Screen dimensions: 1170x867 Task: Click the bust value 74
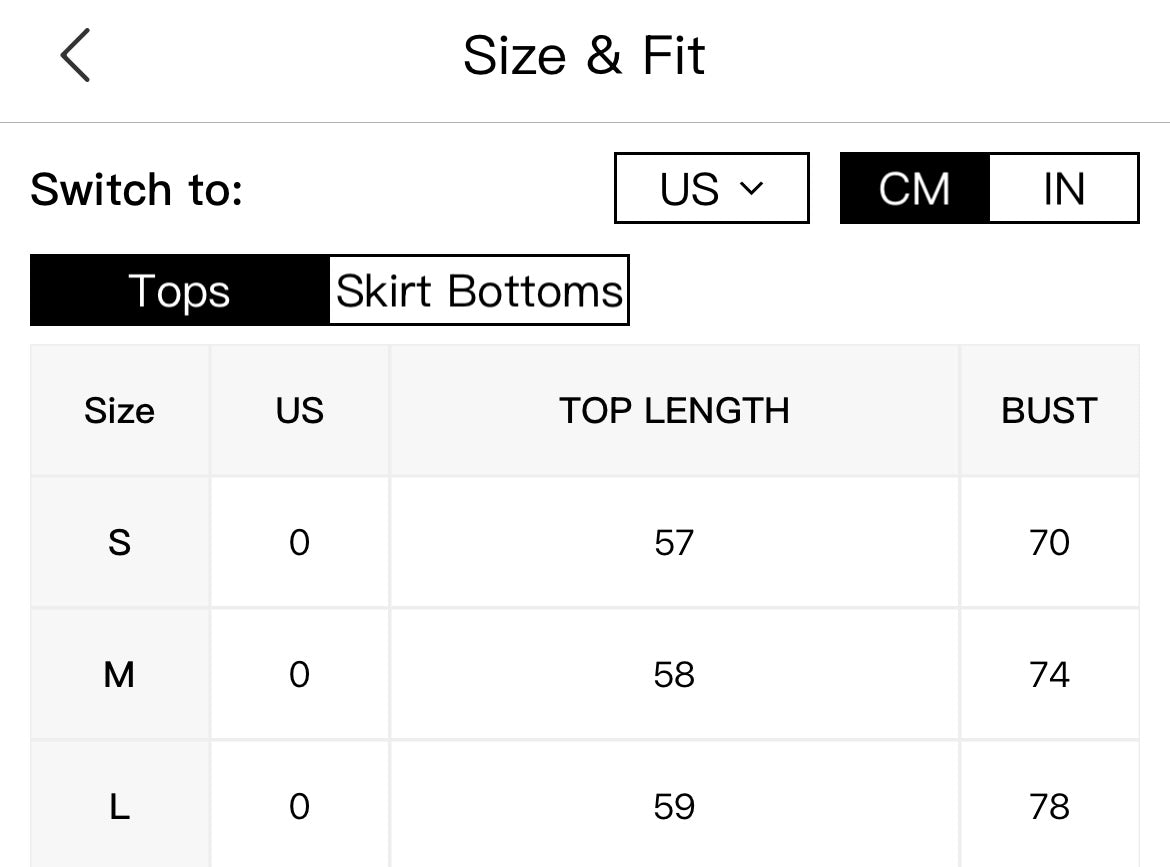coord(1049,674)
